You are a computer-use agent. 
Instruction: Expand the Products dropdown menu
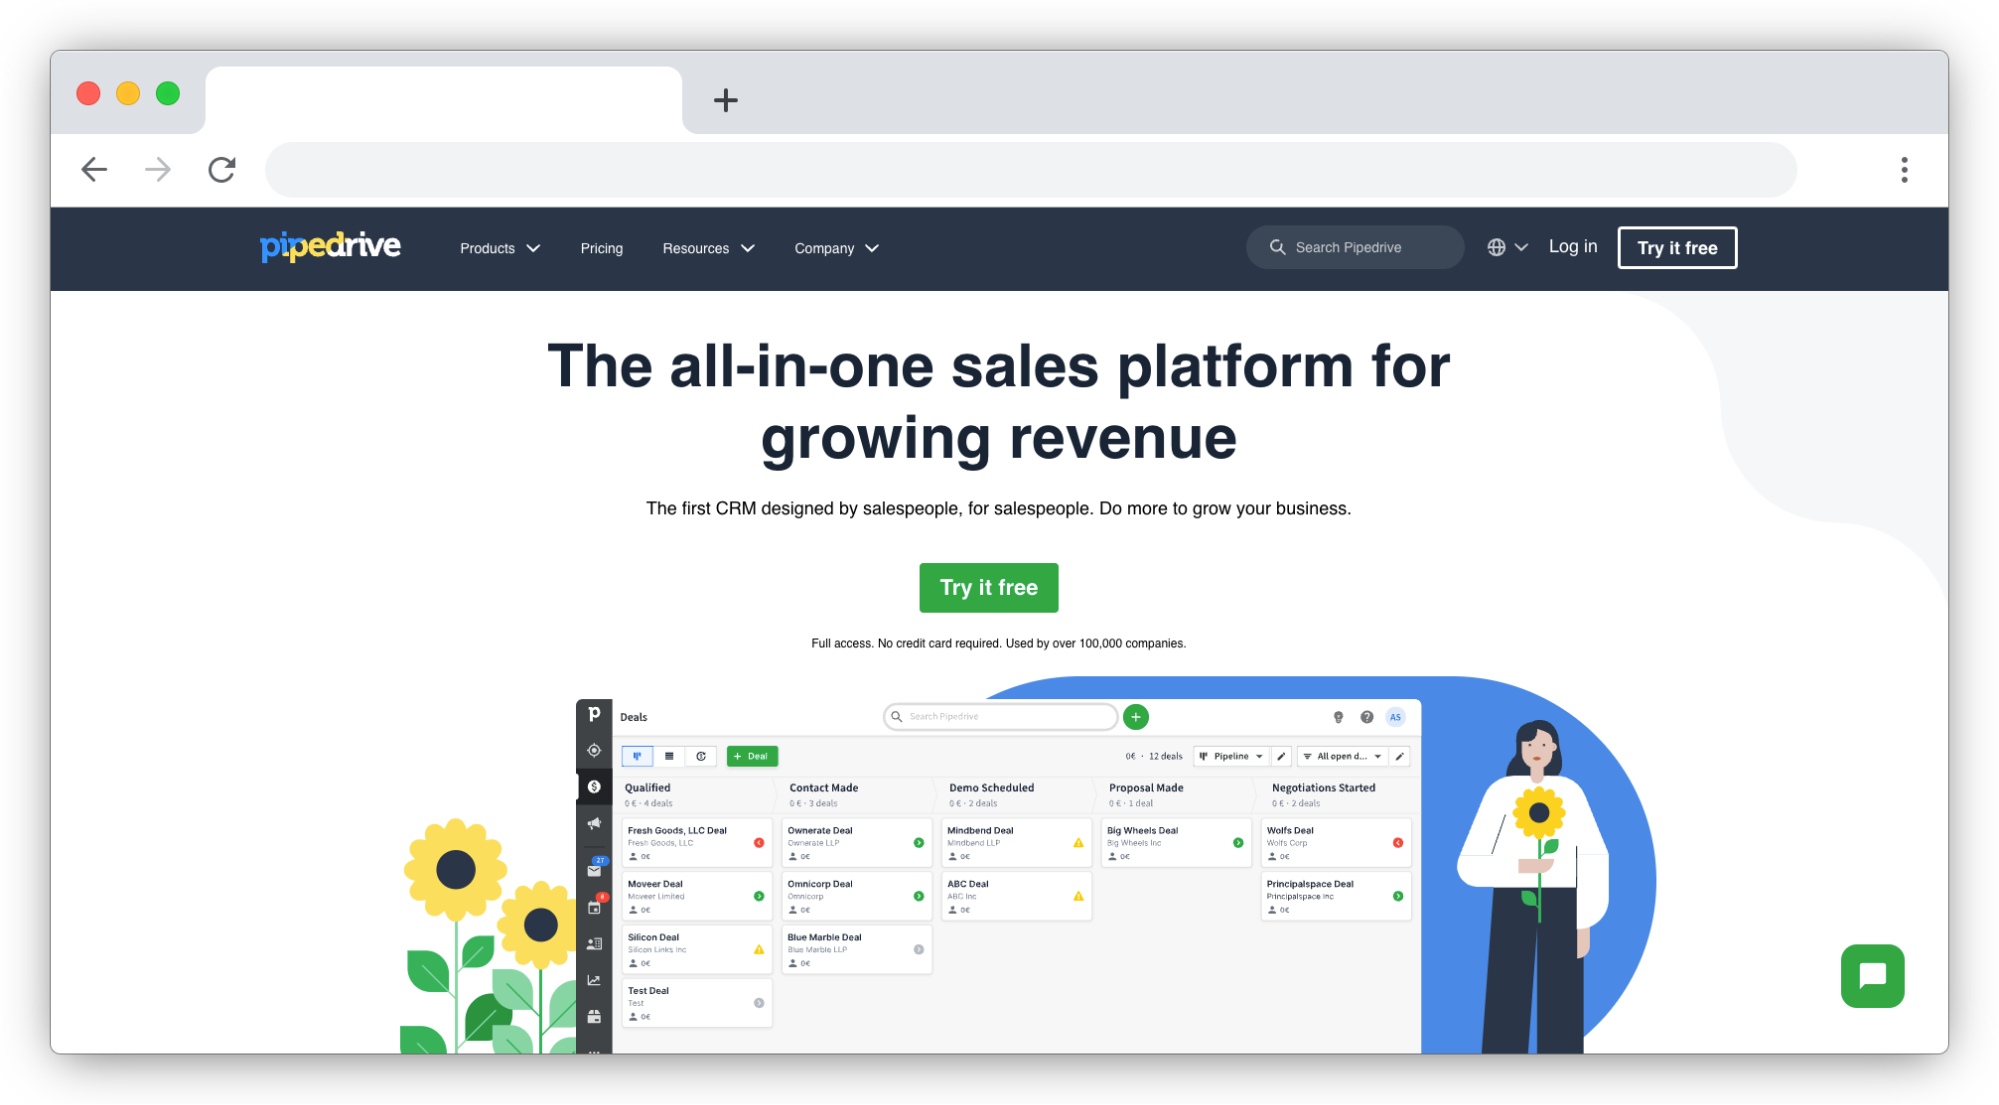[x=497, y=248]
